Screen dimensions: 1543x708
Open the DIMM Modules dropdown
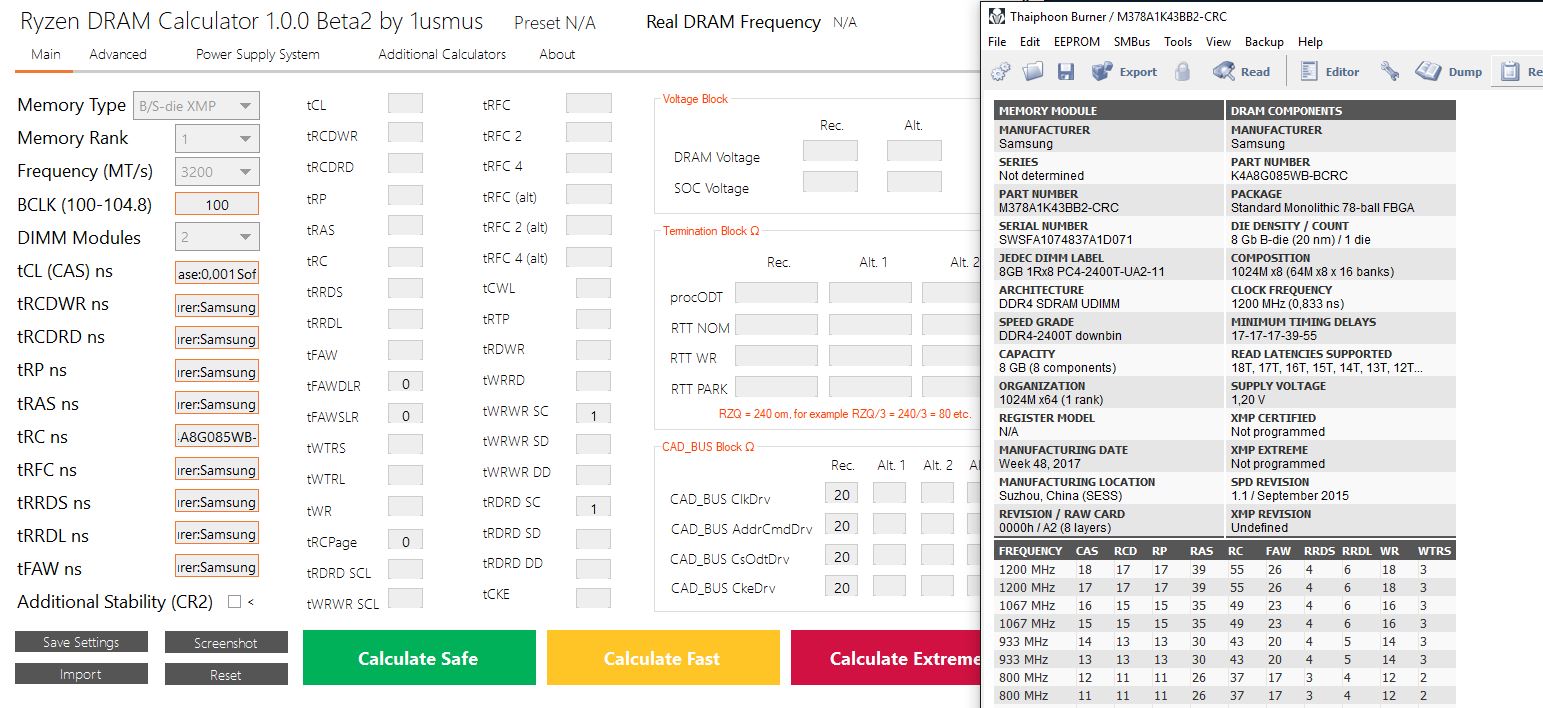(217, 238)
